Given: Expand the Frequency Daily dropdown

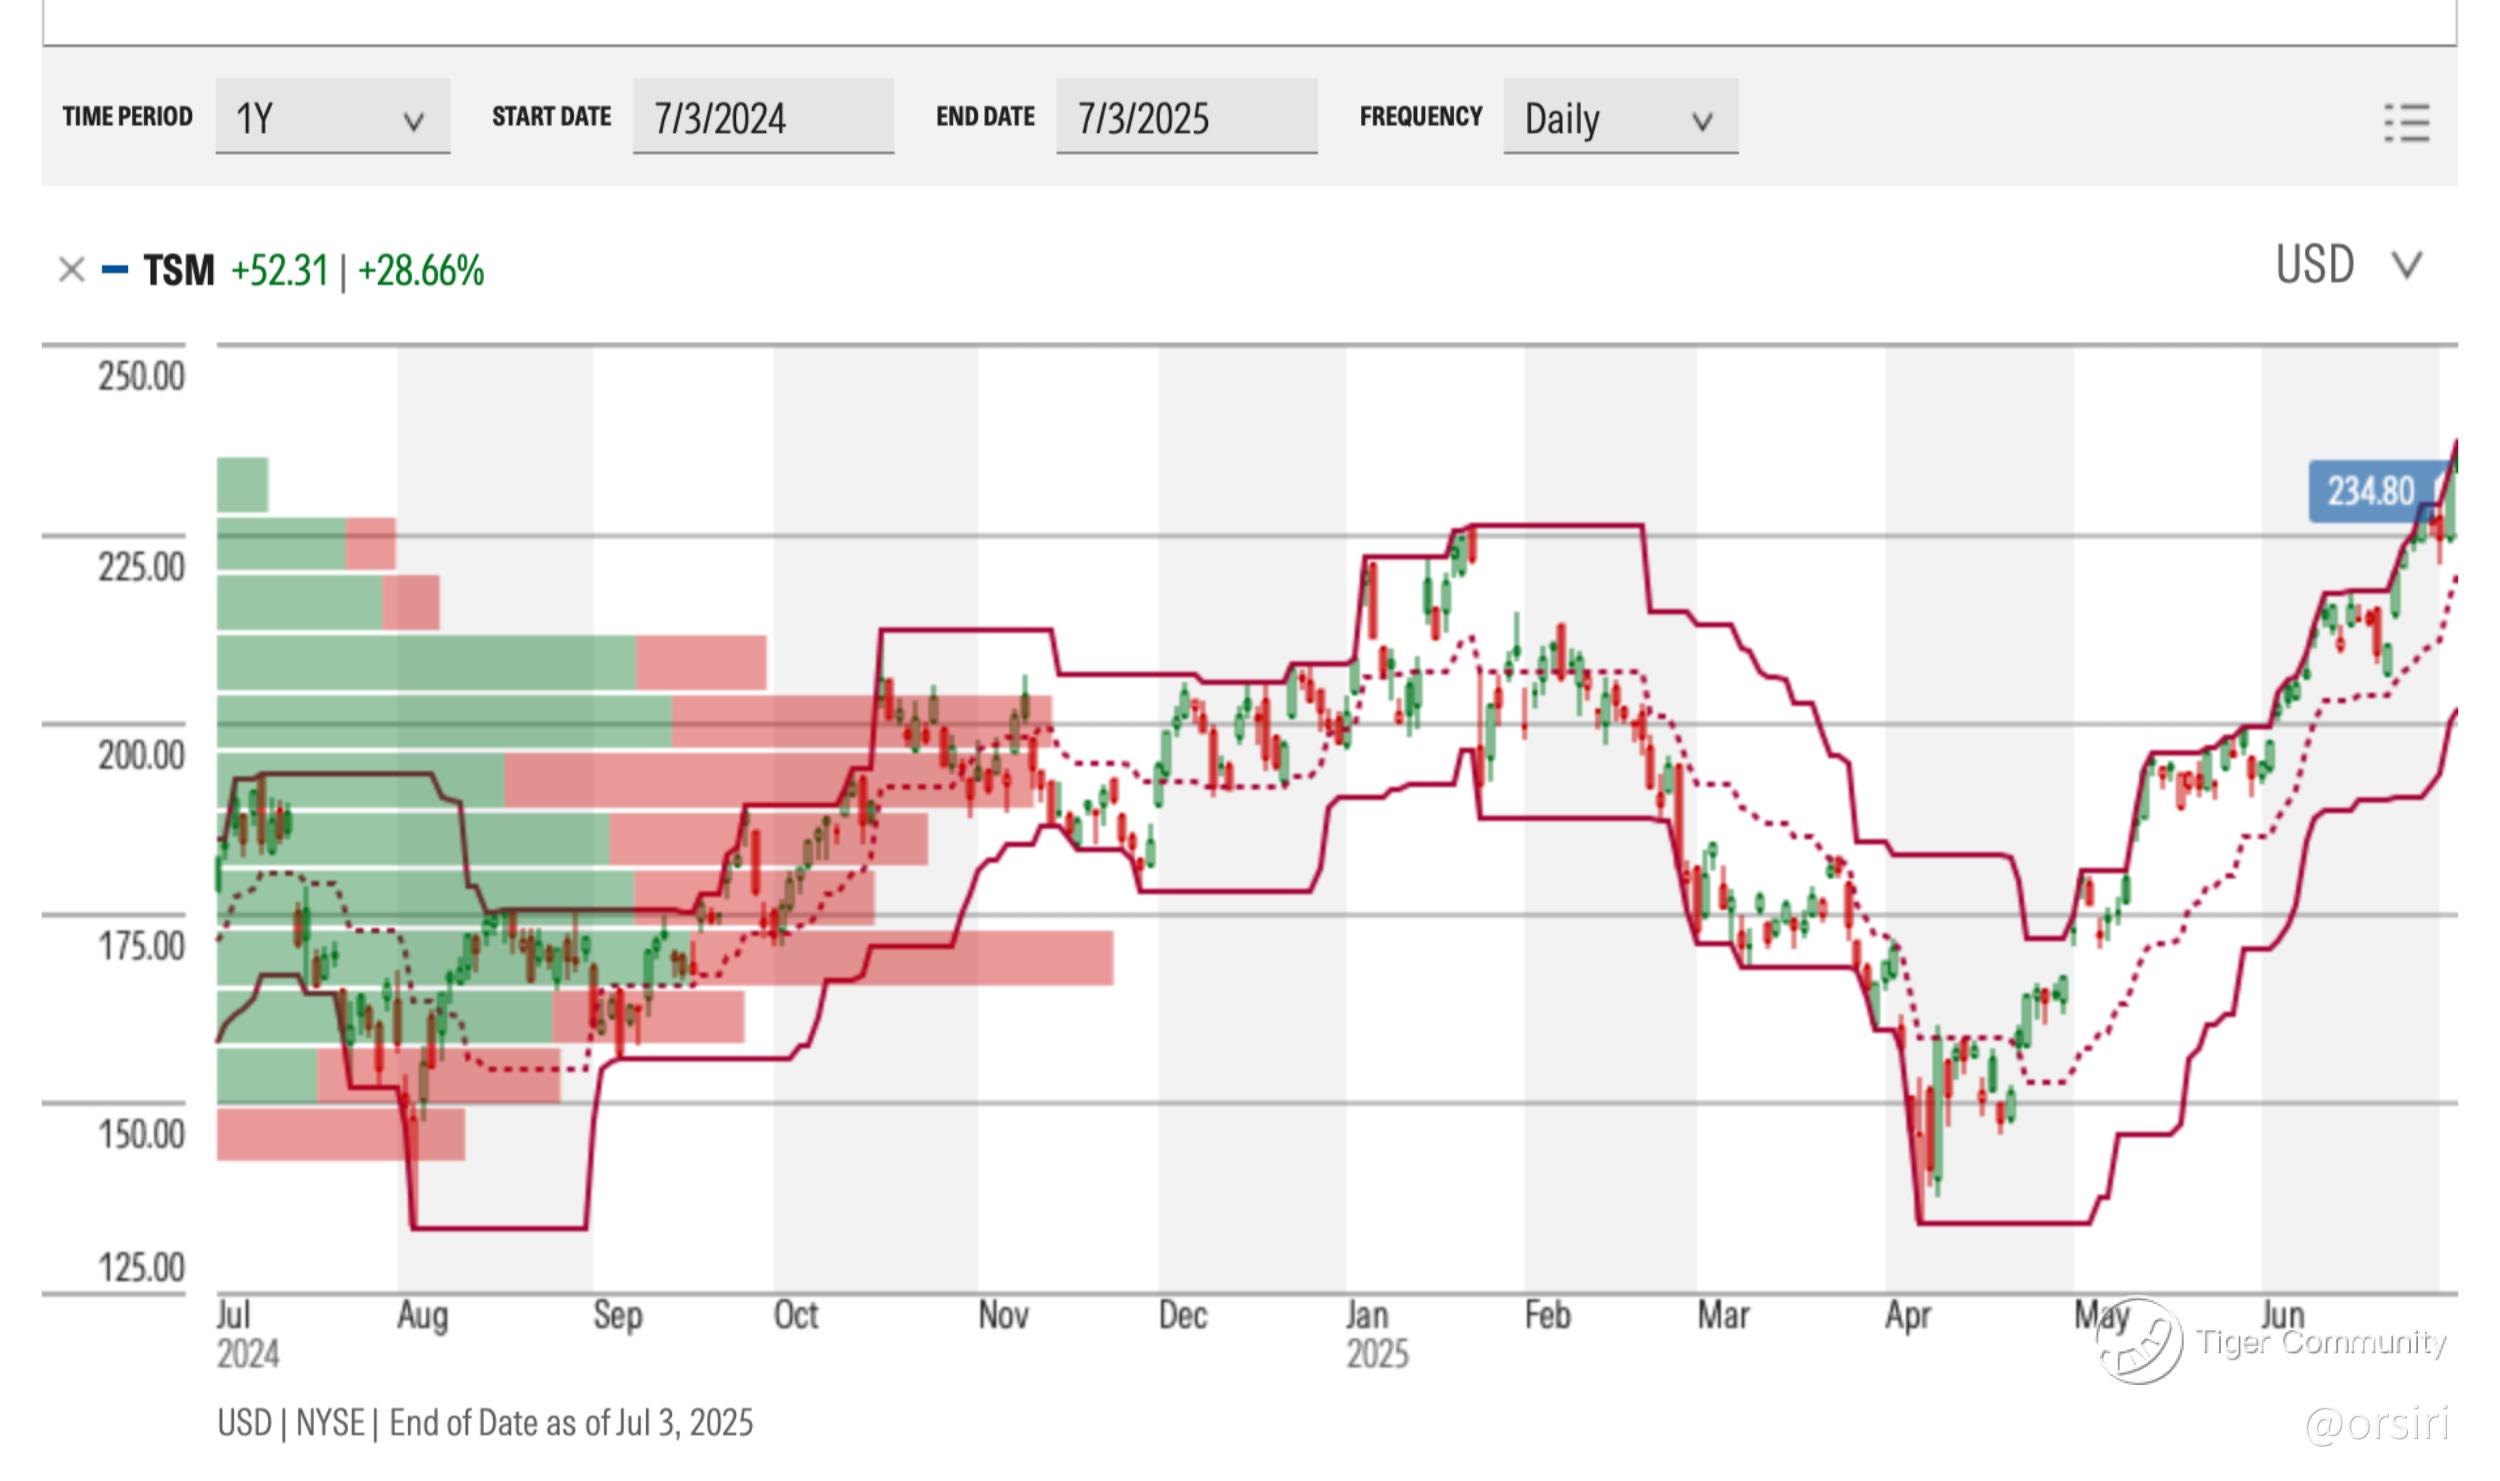Looking at the screenshot, I should click(x=1619, y=118).
